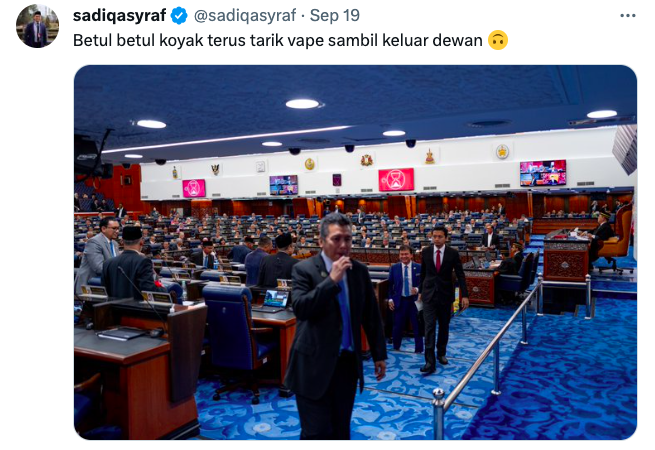The image size is (655, 450).
Task: Click the upside-down face emoji
Action: click(498, 41)
